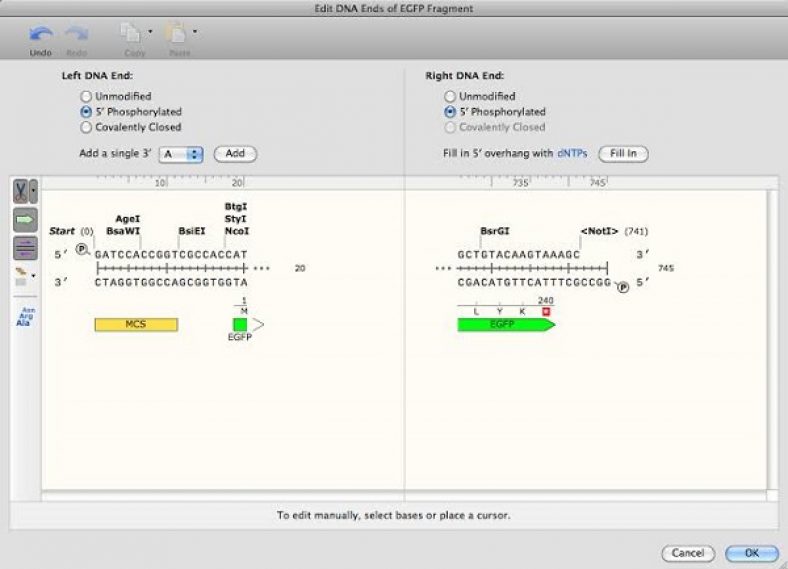Image resolution: width=788 pixels, height=569 pixels.
Task: Click the dimmed Redo arrow
Action: click(x=76, y=35)
